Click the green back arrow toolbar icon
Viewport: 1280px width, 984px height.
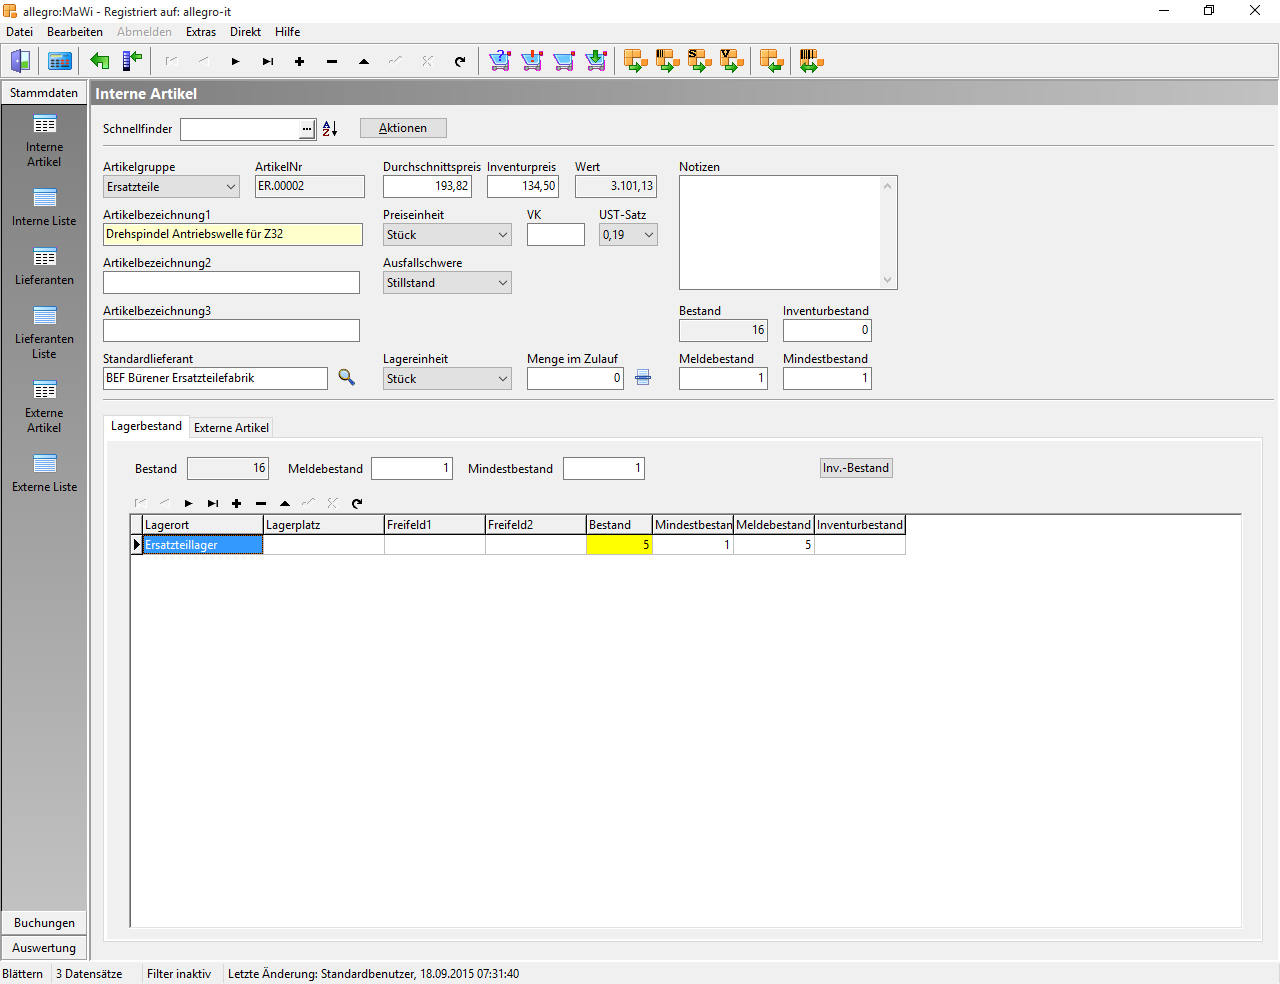100,61
